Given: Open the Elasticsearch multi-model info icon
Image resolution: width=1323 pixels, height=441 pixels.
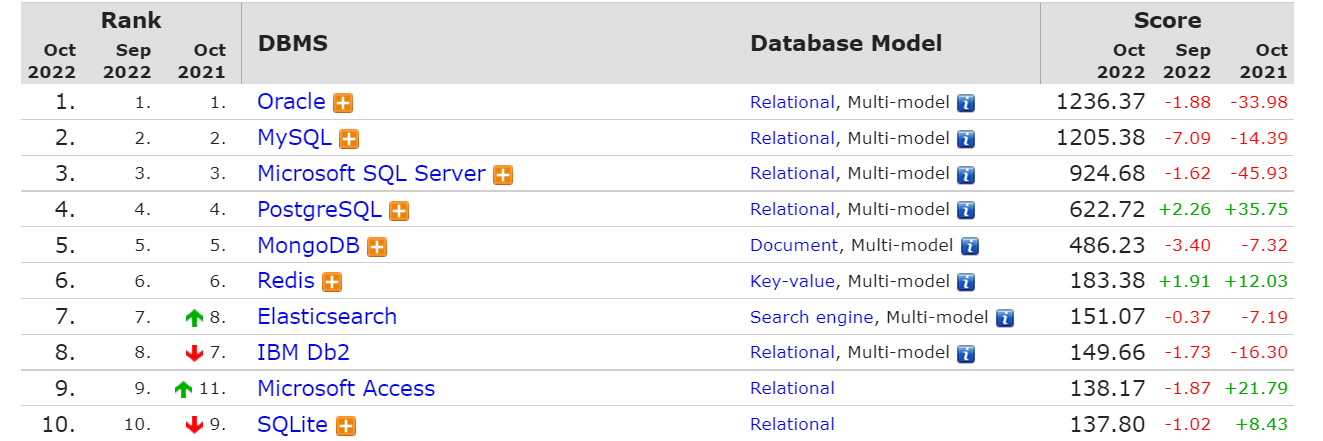Looking at the screenshot, I should pos(1005,319).
